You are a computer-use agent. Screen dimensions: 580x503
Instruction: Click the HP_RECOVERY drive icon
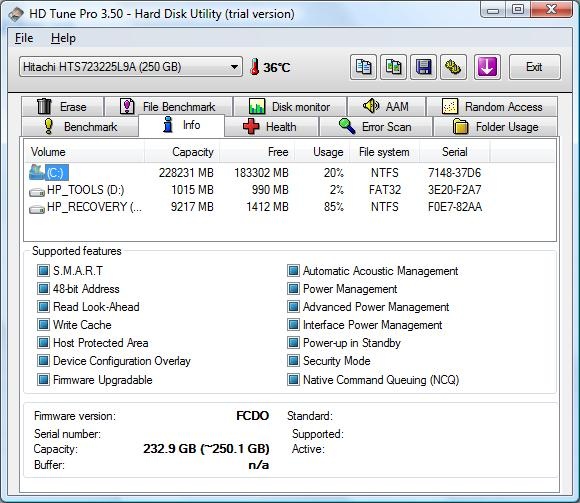[37, 209]
